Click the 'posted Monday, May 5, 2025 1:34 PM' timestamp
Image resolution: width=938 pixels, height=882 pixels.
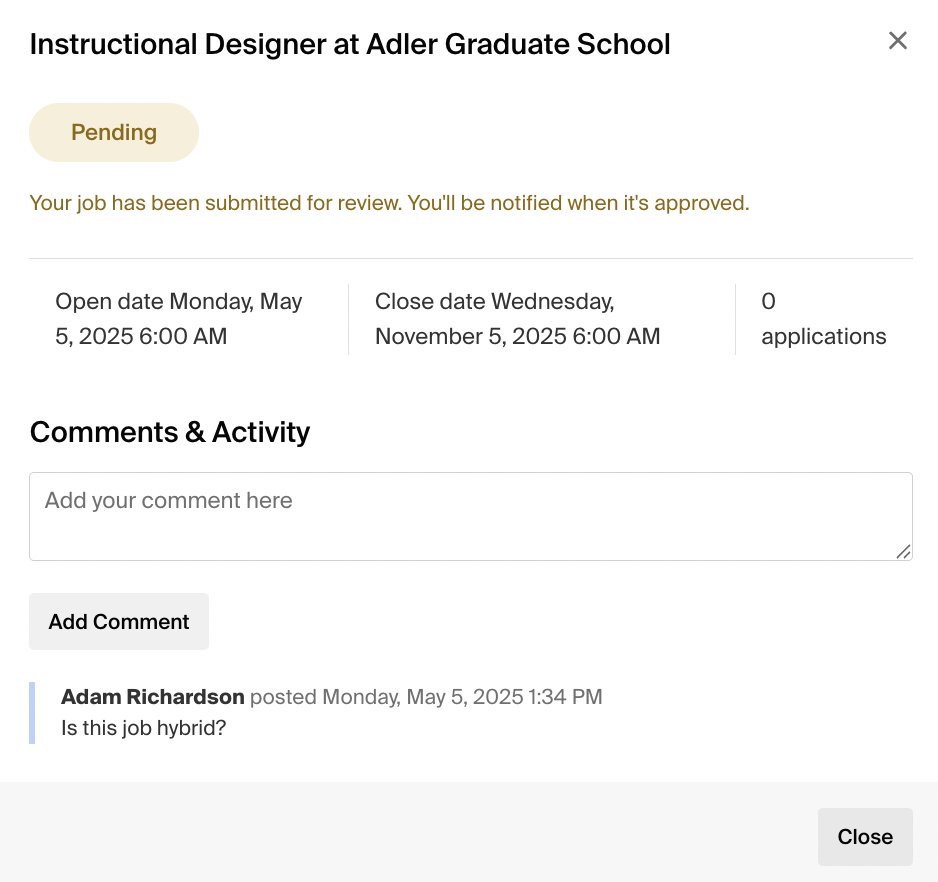tap(426, 697)
